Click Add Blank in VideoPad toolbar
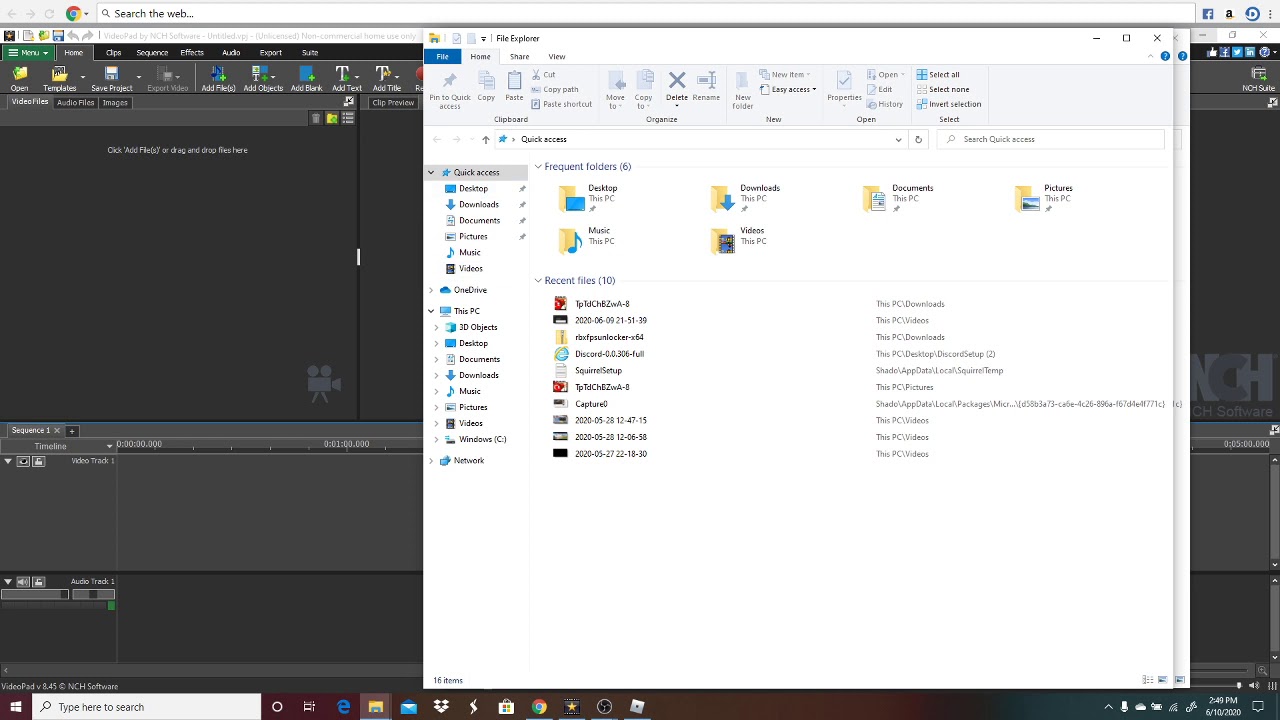 coord(306,79)
